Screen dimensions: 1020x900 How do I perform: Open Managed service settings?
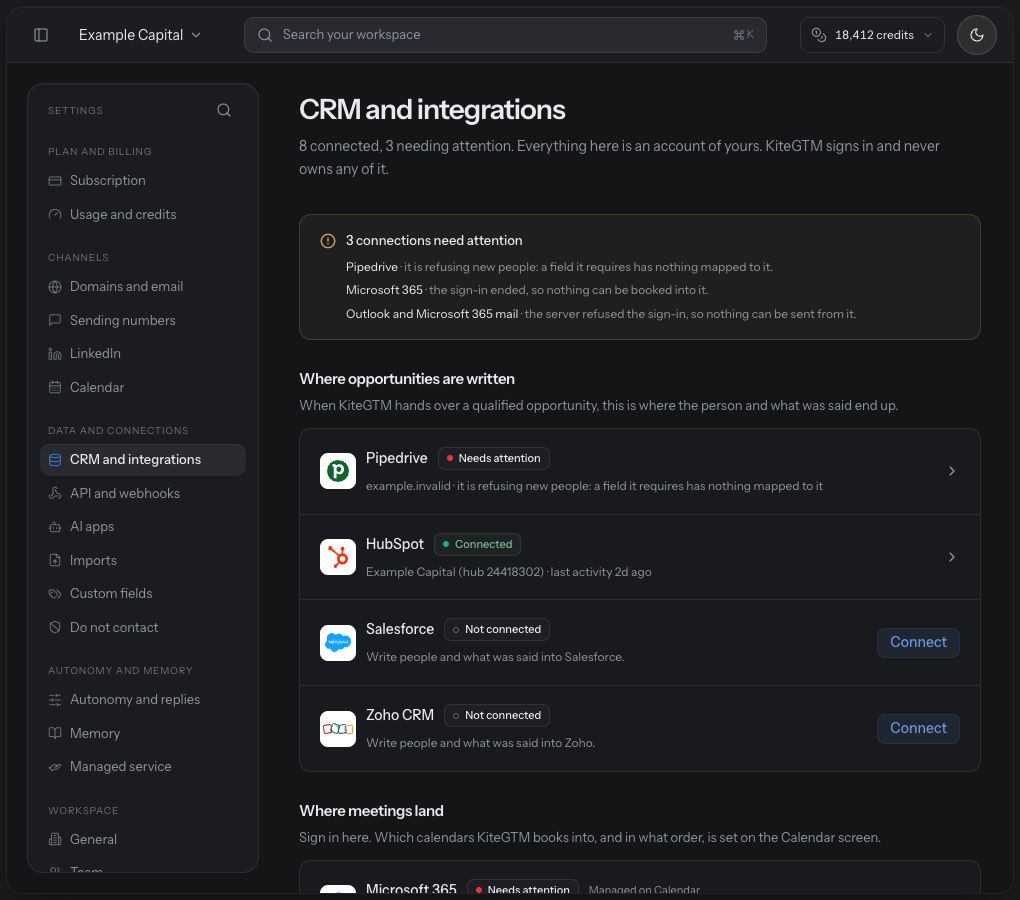pos(142,766)
